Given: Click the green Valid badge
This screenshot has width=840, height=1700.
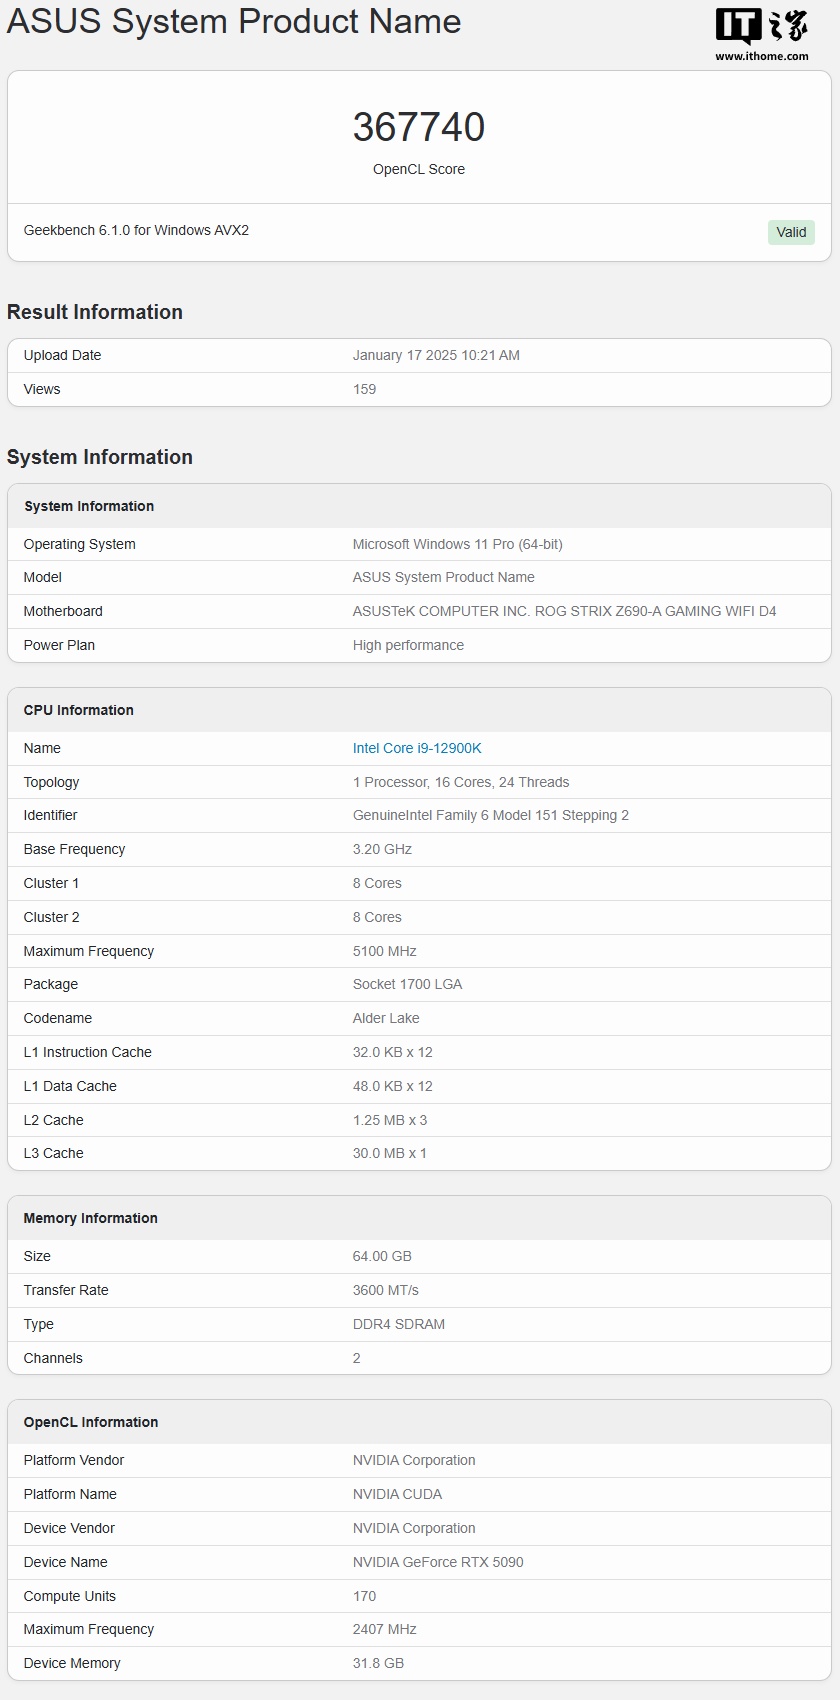Looking at the screenshot, I should coord(791,232).
